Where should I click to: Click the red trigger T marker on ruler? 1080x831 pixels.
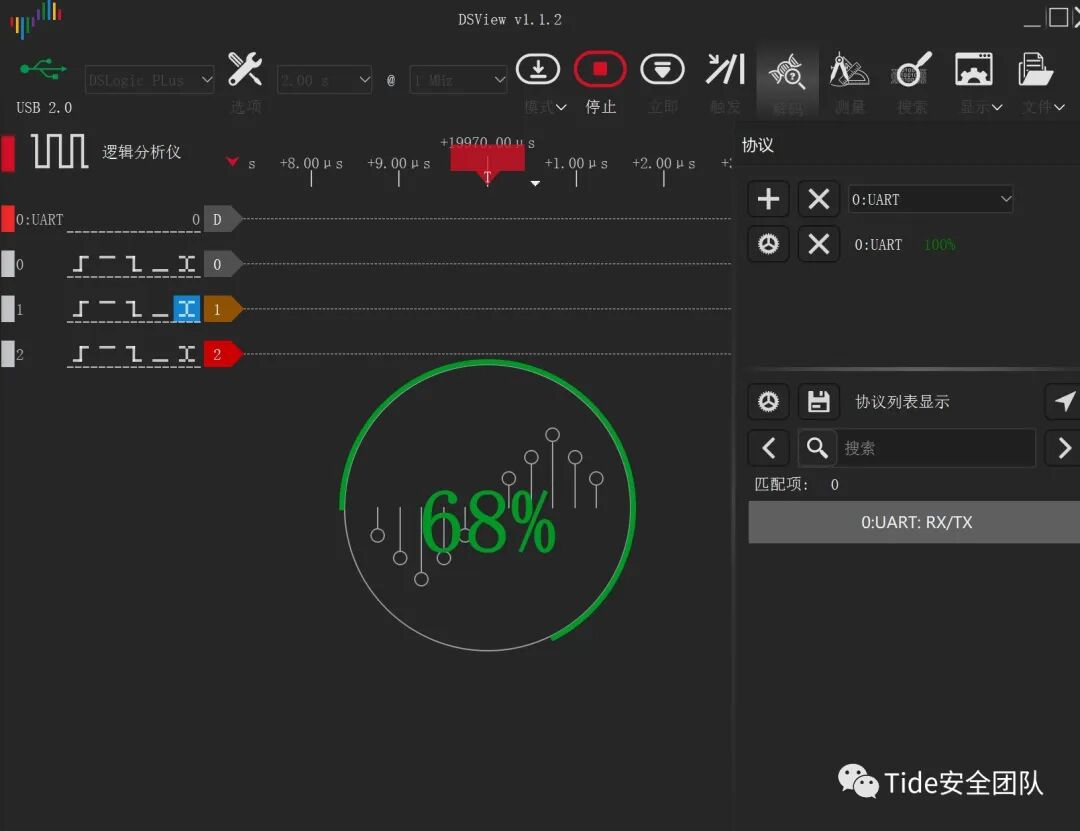click(487, 165)
